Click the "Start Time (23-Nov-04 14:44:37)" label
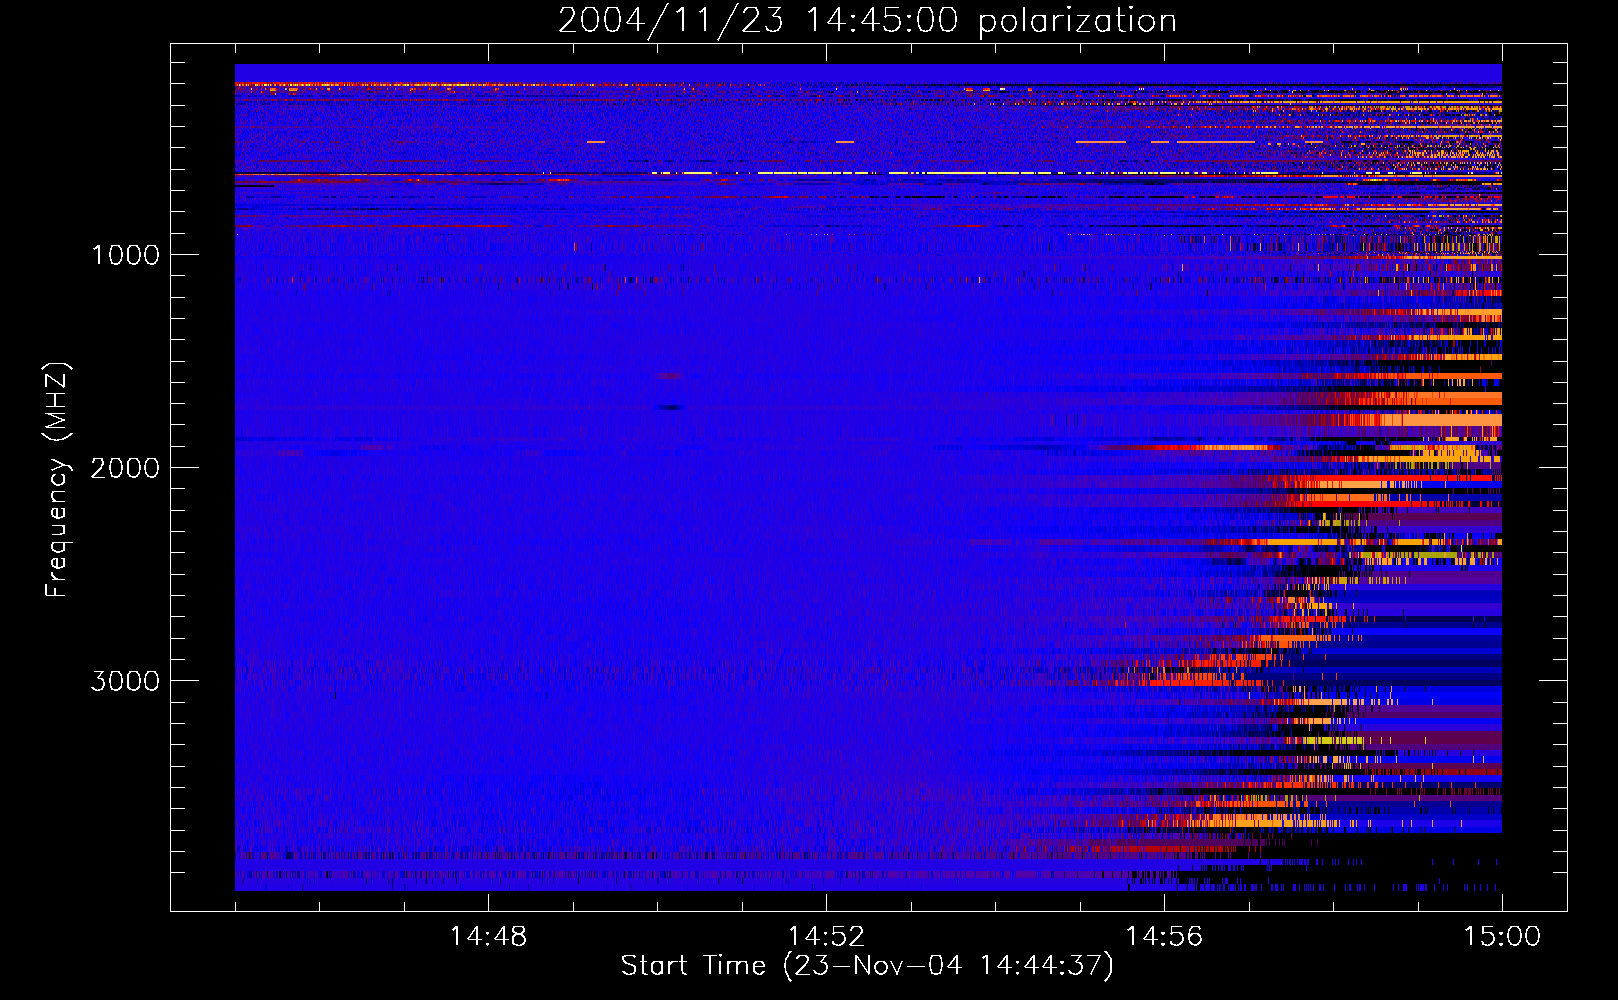This screenshot has height=1000, width=1618. [867, 966]
